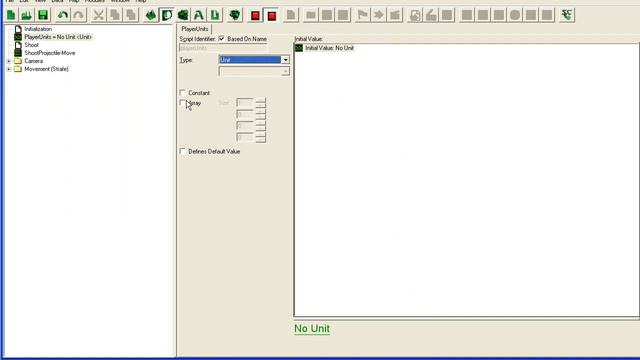Select the Initialization trigger

[38, 29]
